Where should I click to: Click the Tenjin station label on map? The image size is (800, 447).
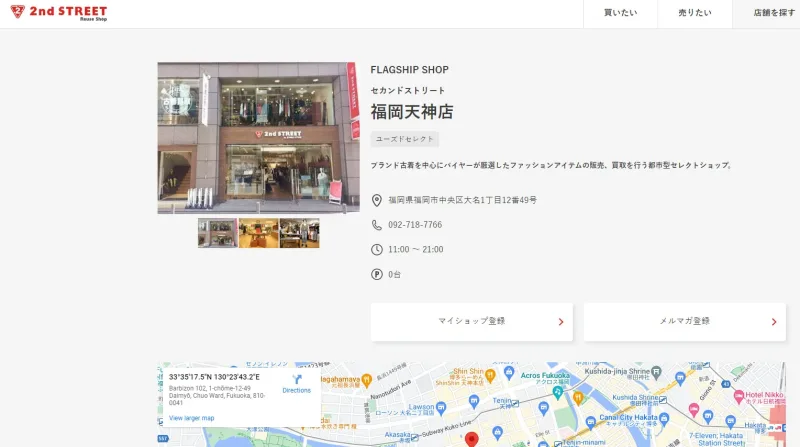point(502,403)
